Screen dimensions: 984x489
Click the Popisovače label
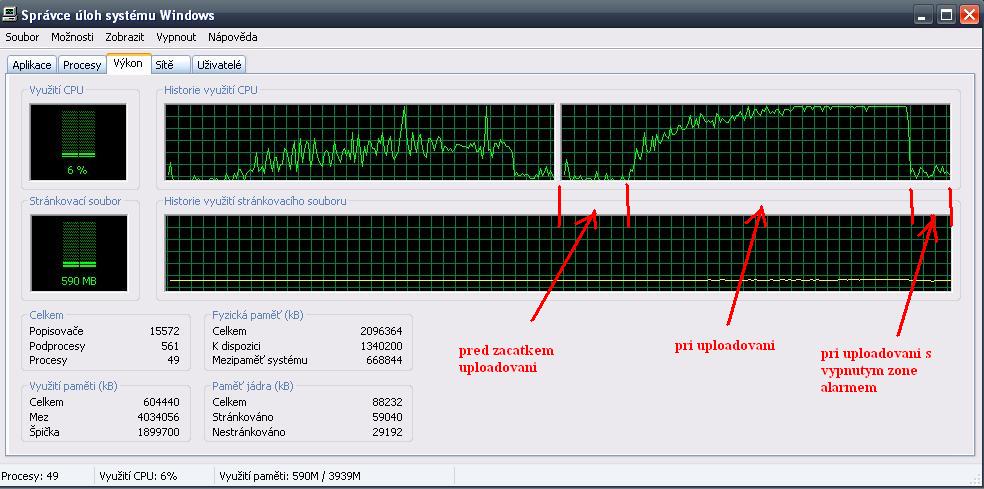point(56,331)
